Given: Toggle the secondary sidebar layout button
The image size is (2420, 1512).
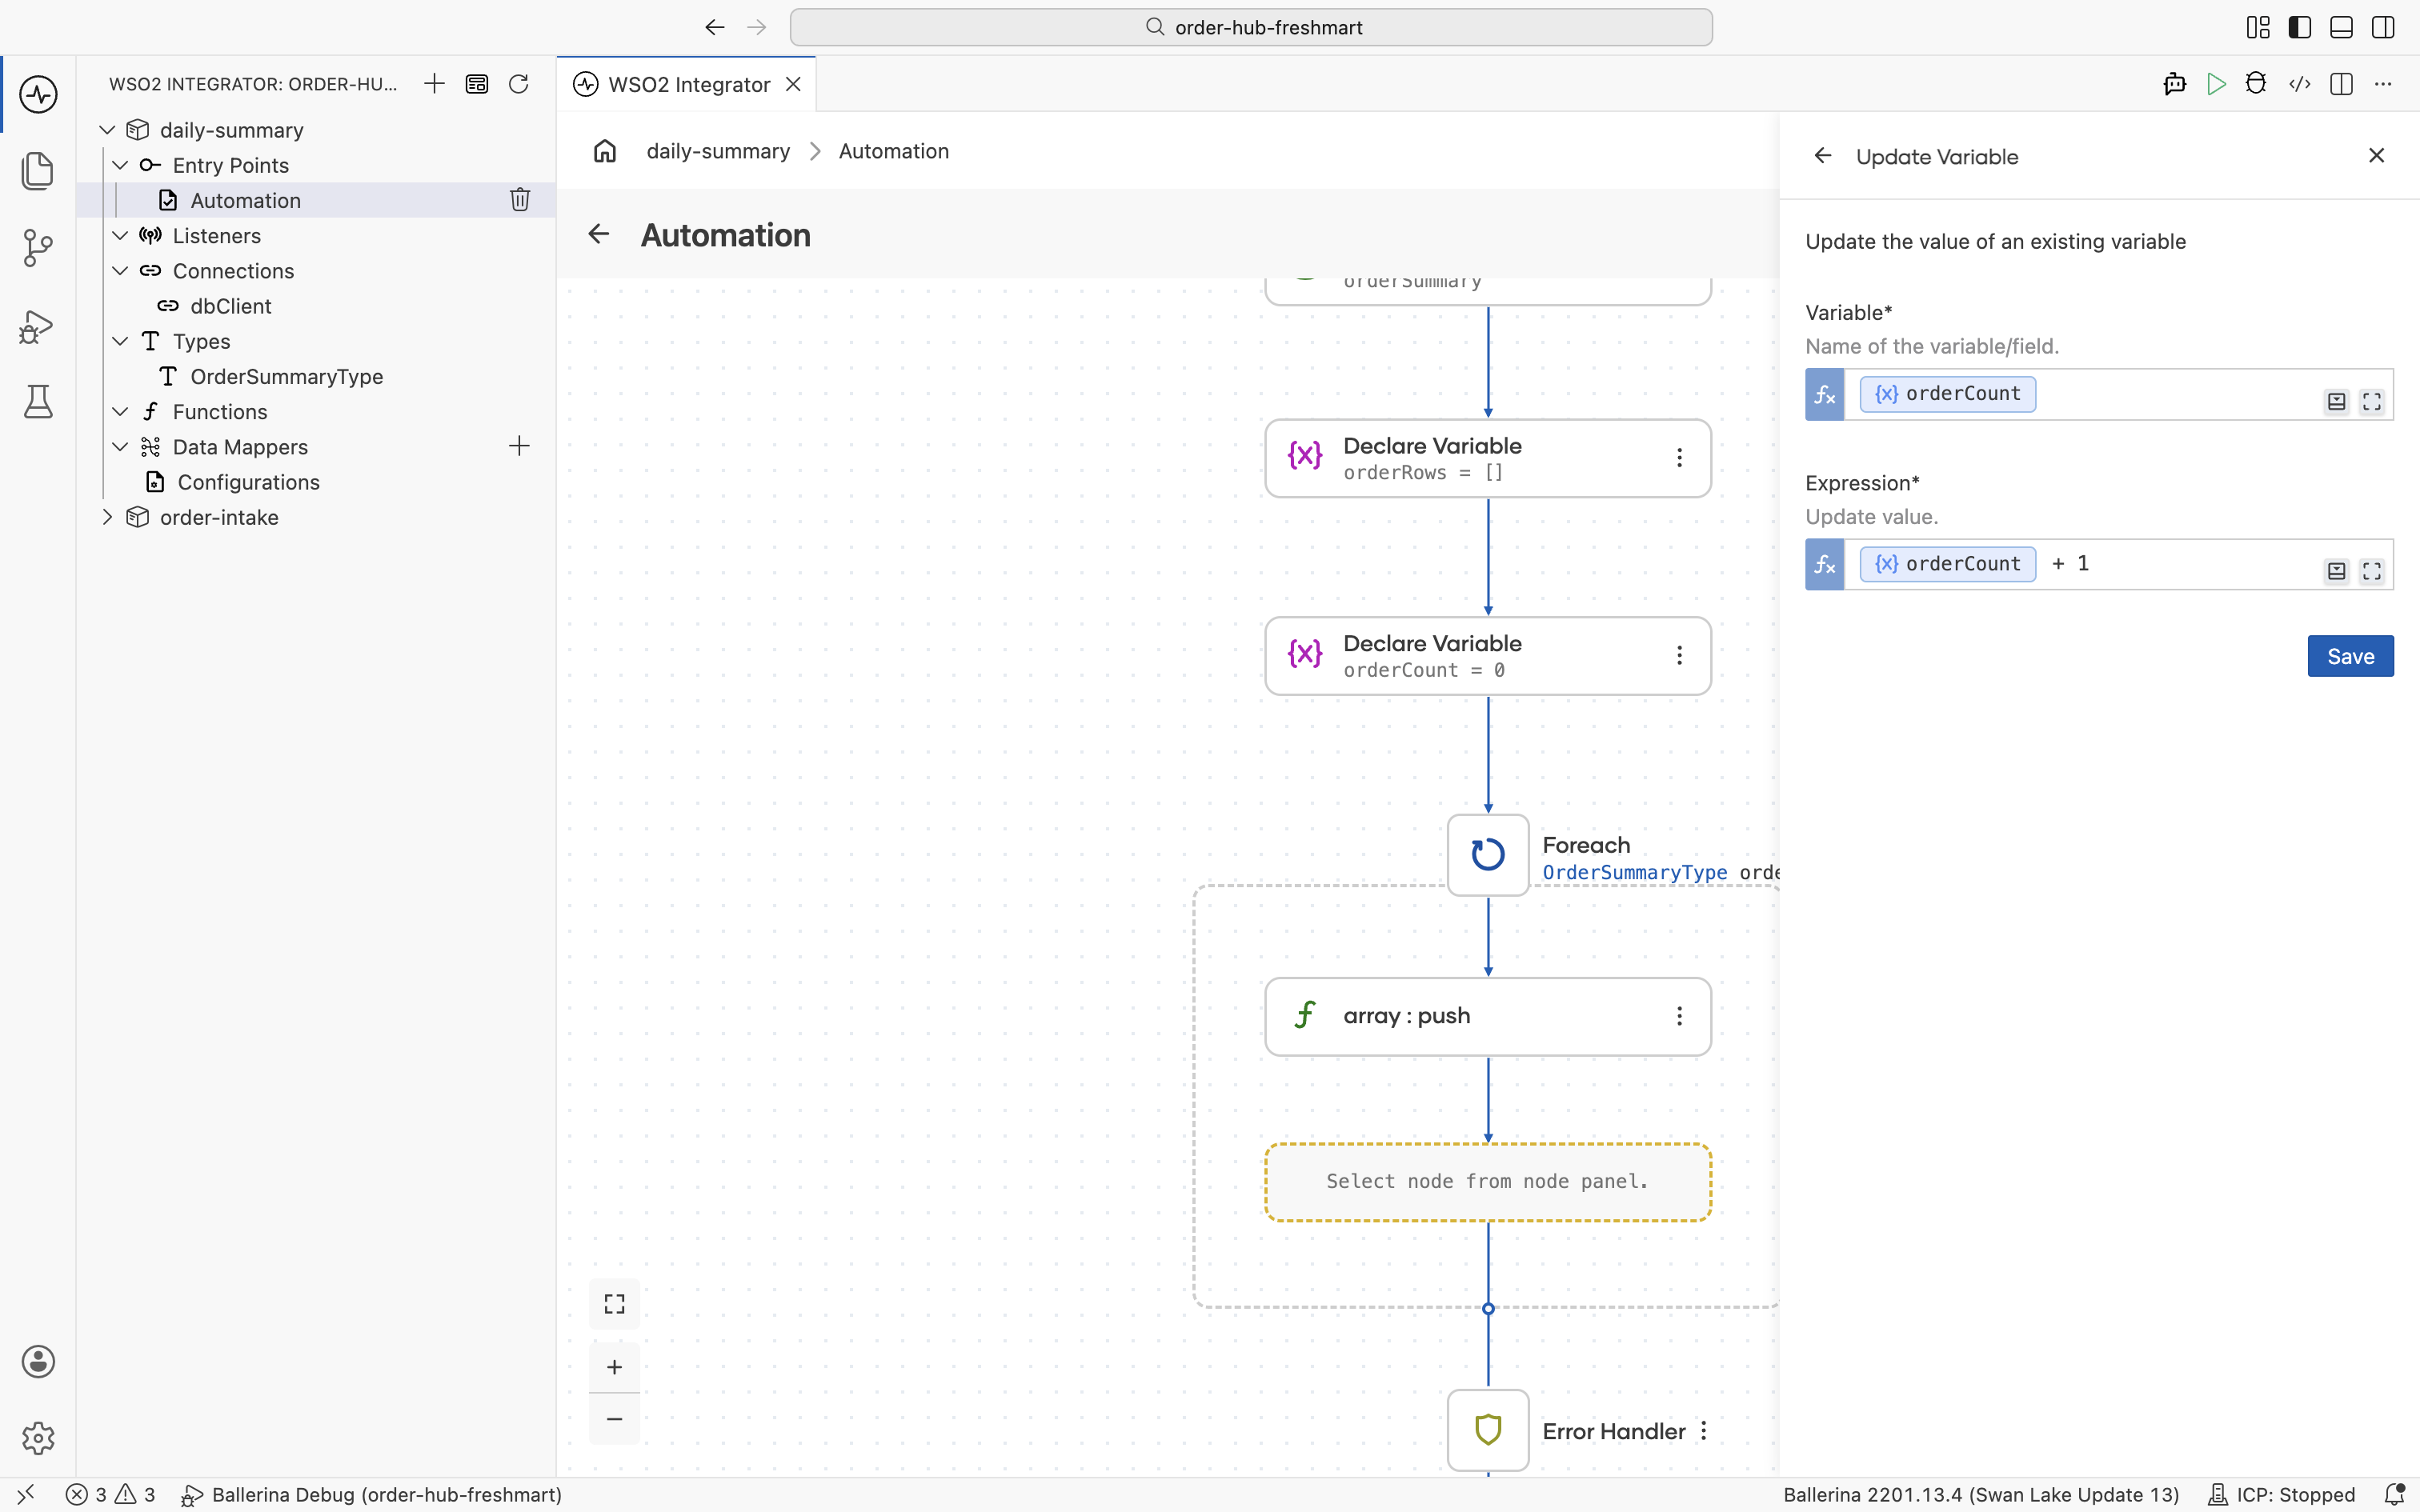Looking at the screenshot, I should coord(2383,27).
